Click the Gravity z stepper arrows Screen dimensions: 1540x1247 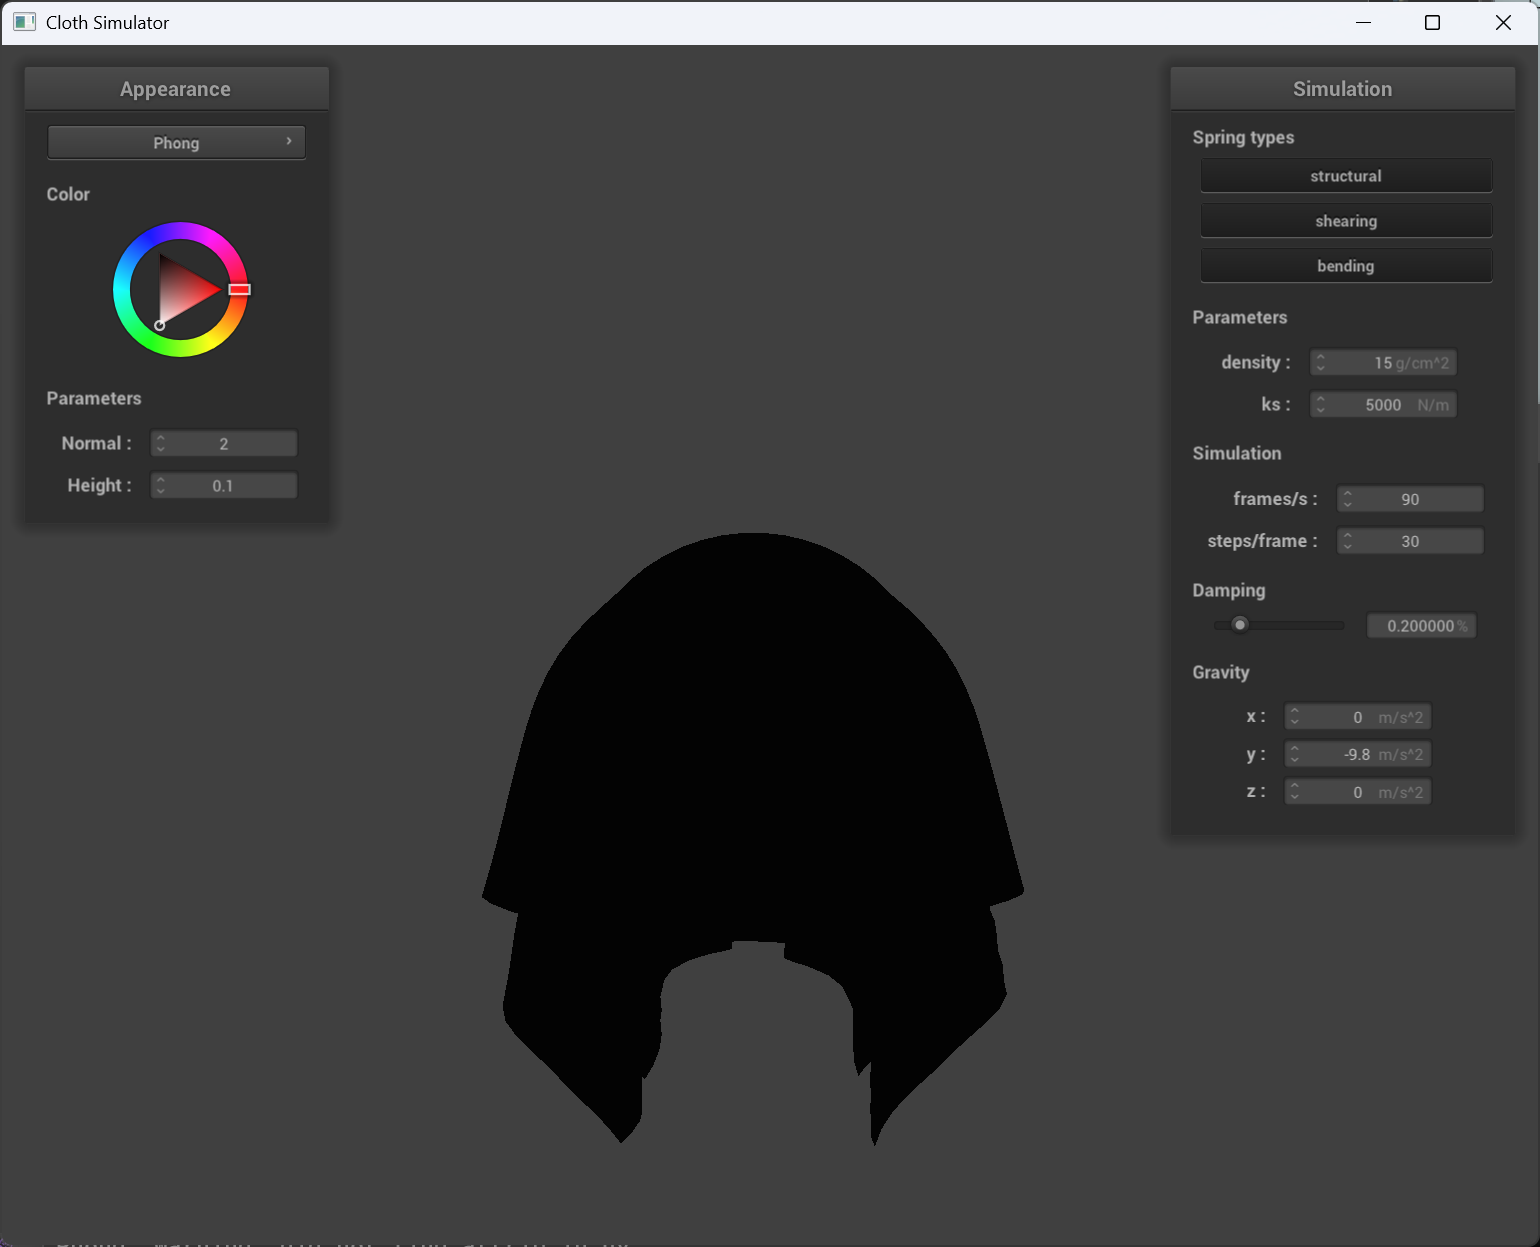(x=1295, y=792)
